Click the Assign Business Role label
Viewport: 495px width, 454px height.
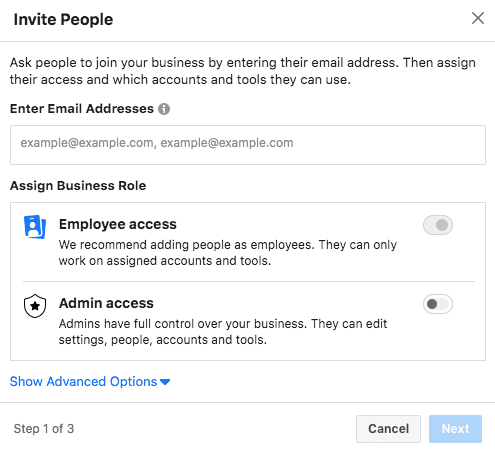[x=78, y=186]
